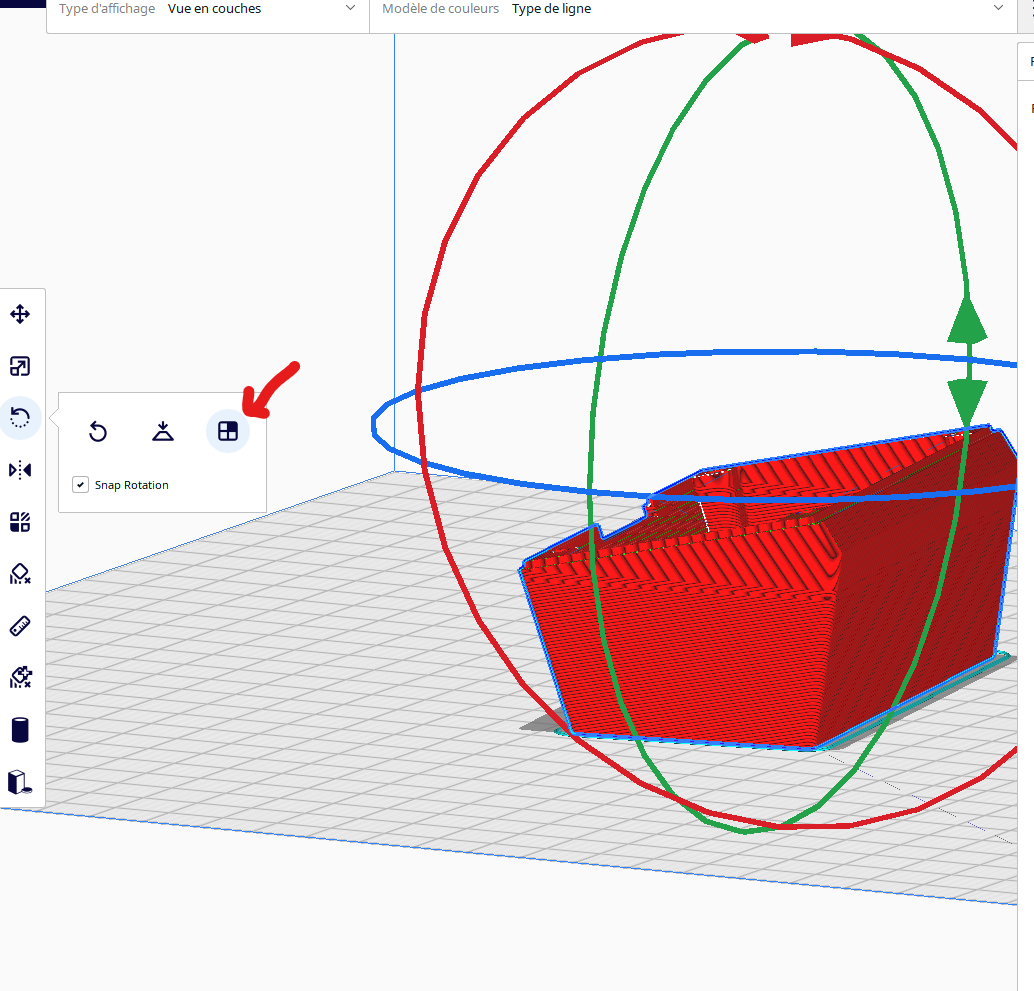
Task: Select the red sliced model
Action: pos(758,626)
